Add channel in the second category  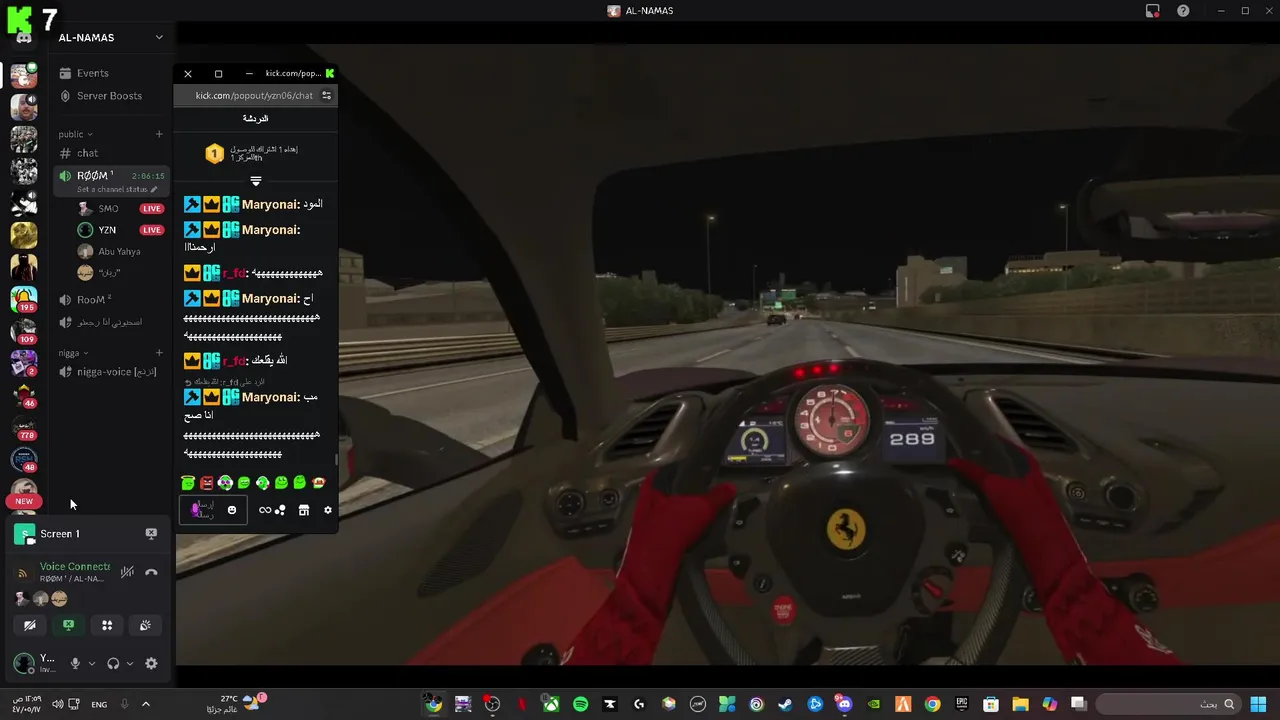[x=159, y=353]
